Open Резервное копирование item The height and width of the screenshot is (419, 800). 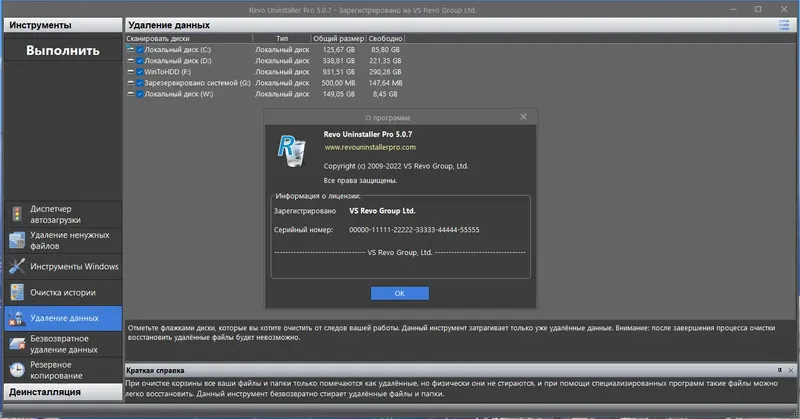coord(63,370)
